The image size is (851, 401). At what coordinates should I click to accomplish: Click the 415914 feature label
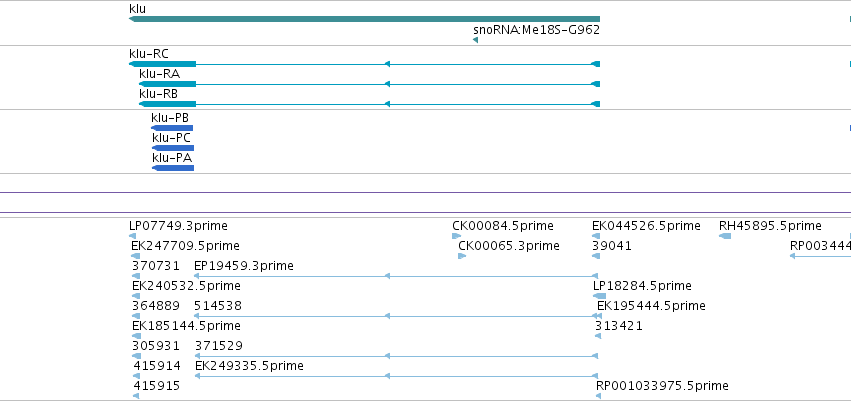pos(157,366)
